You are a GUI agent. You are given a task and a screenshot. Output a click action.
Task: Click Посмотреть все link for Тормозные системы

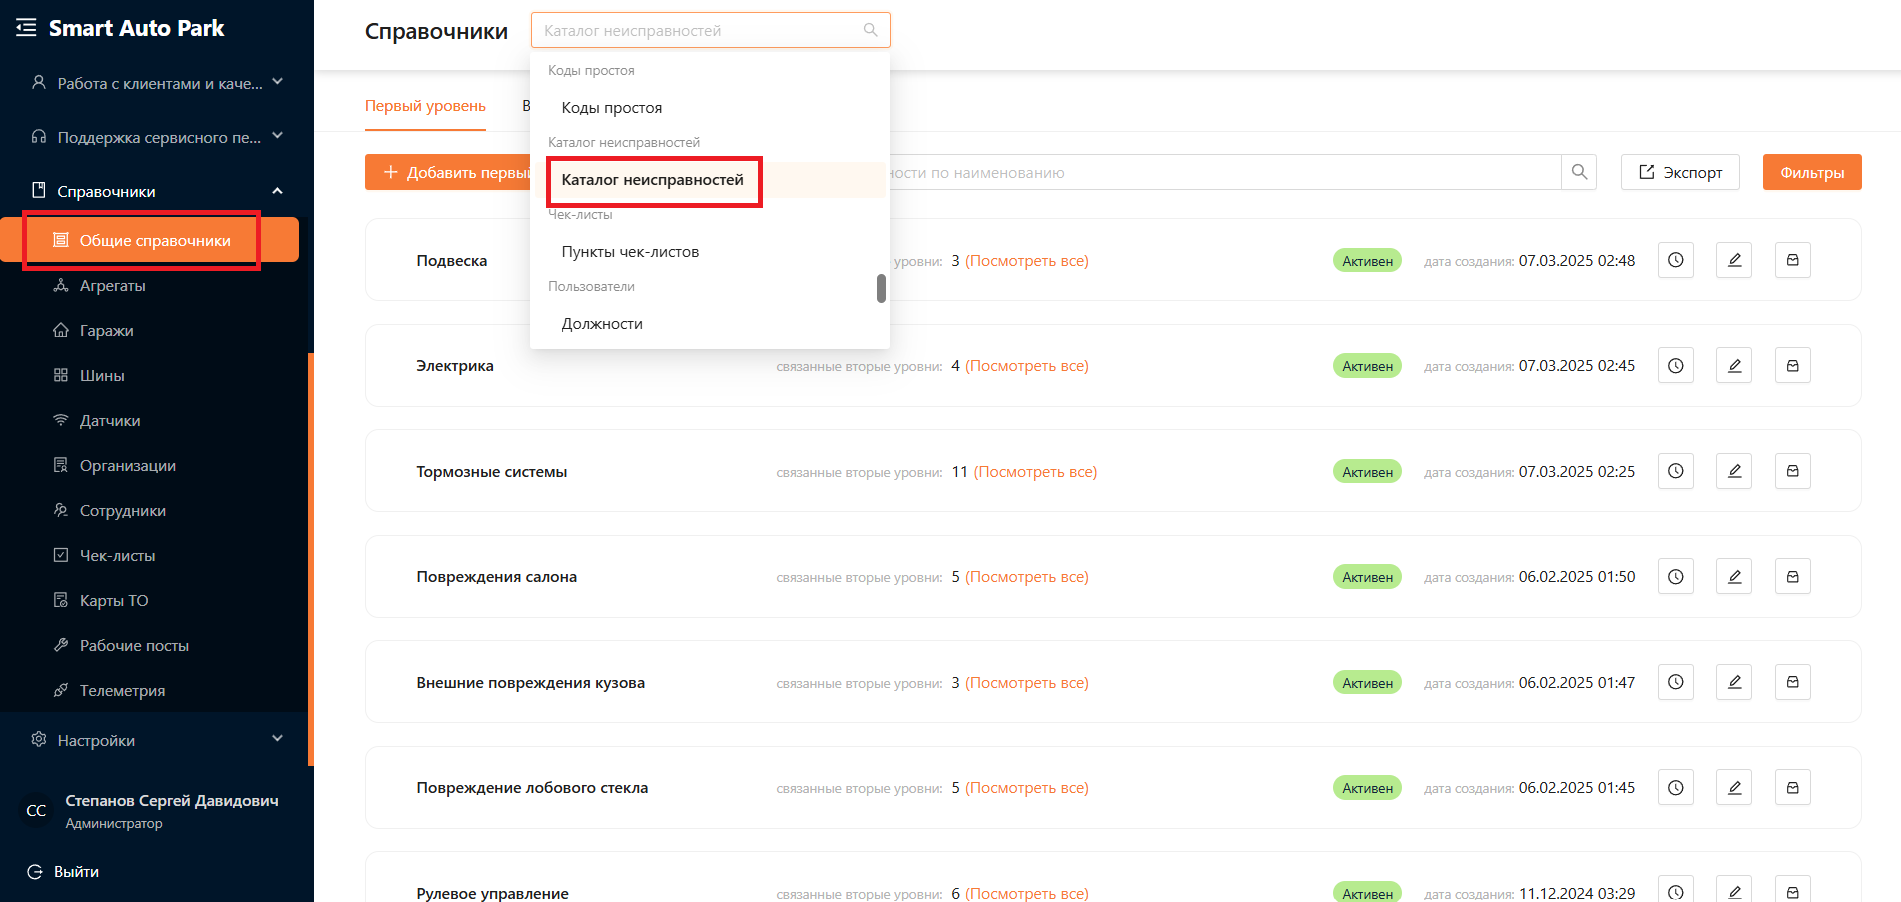pyautogui.click(x=1035, y=472)
